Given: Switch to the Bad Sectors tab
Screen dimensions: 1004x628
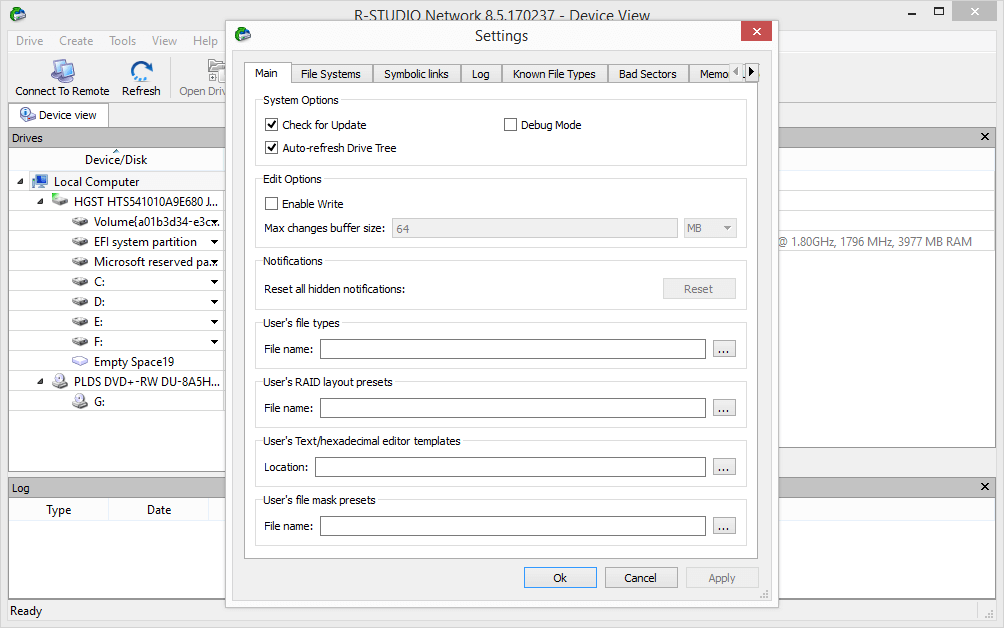Looking at the screenshot, I should 647,74.
